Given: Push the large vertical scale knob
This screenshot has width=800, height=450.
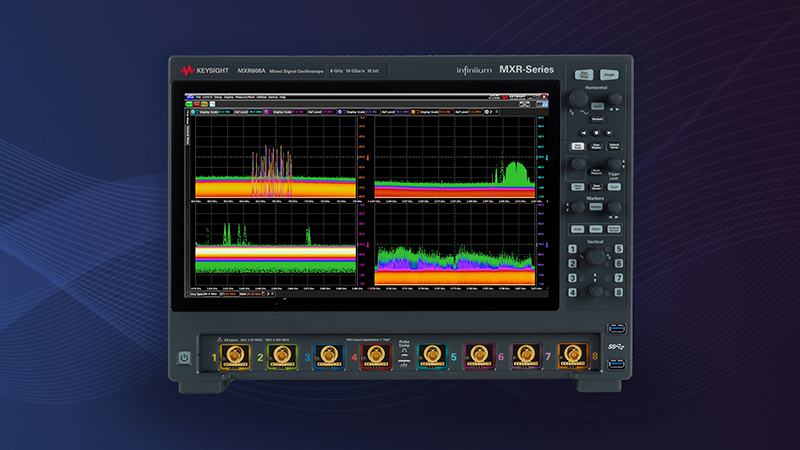Looking at the screenshot, I should (x=595, y=257).
